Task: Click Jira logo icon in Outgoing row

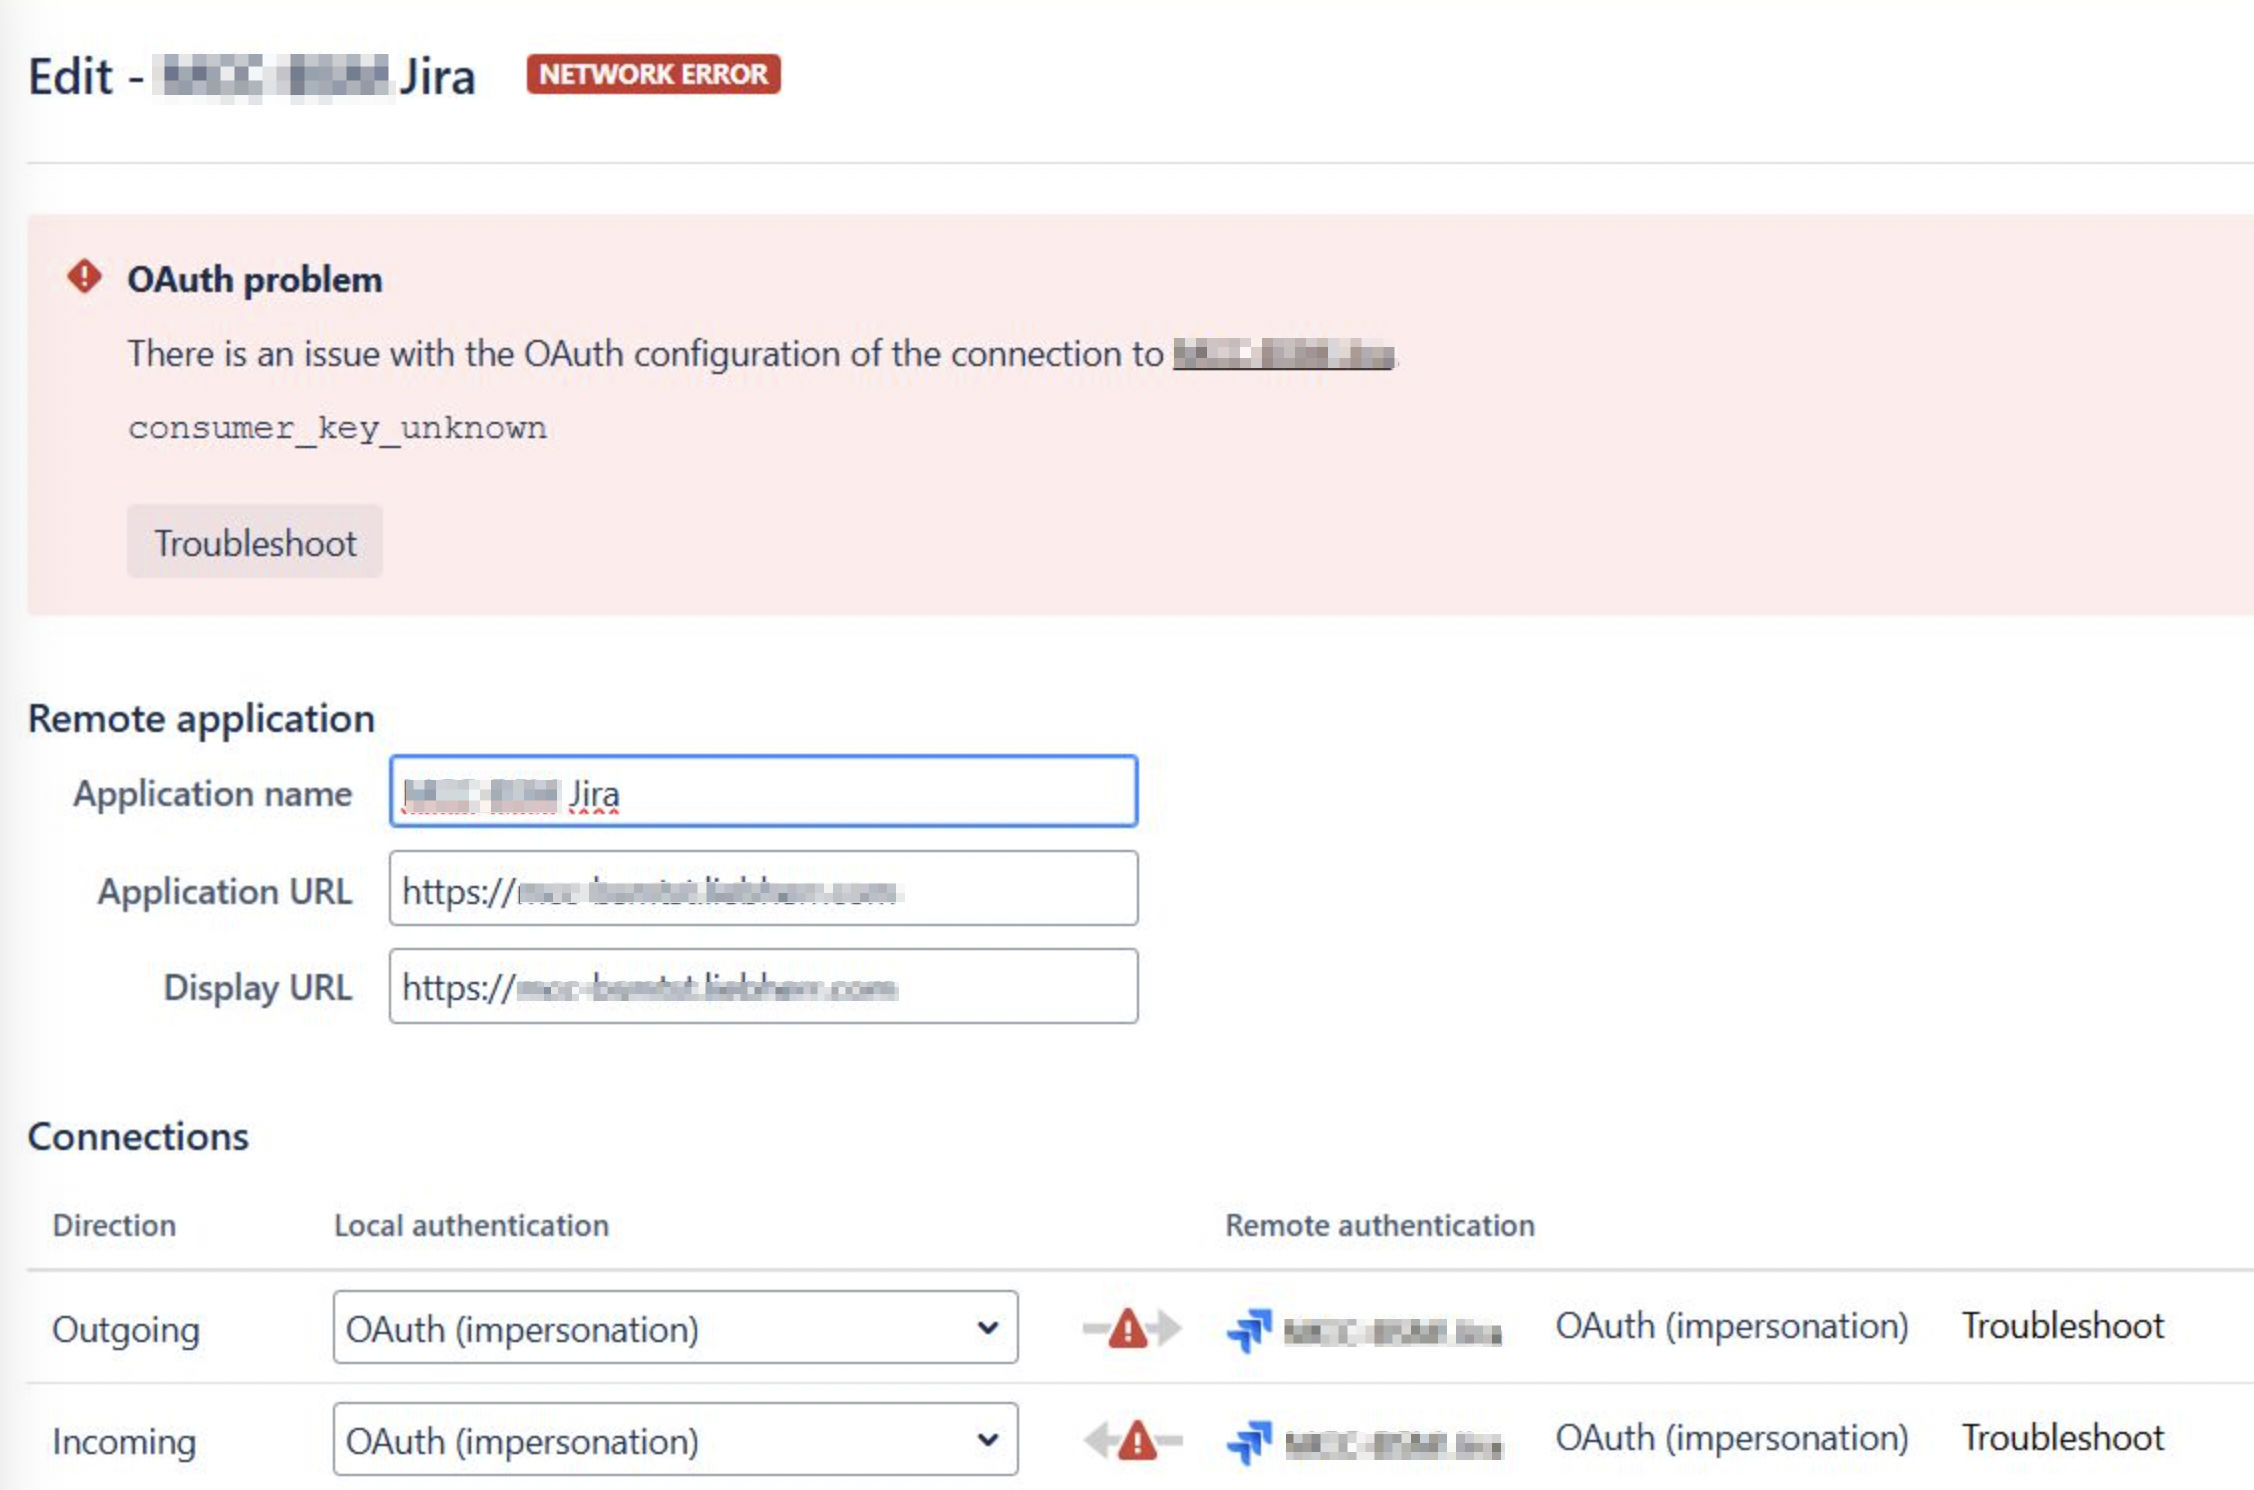Action: tap(1249, 1330)
